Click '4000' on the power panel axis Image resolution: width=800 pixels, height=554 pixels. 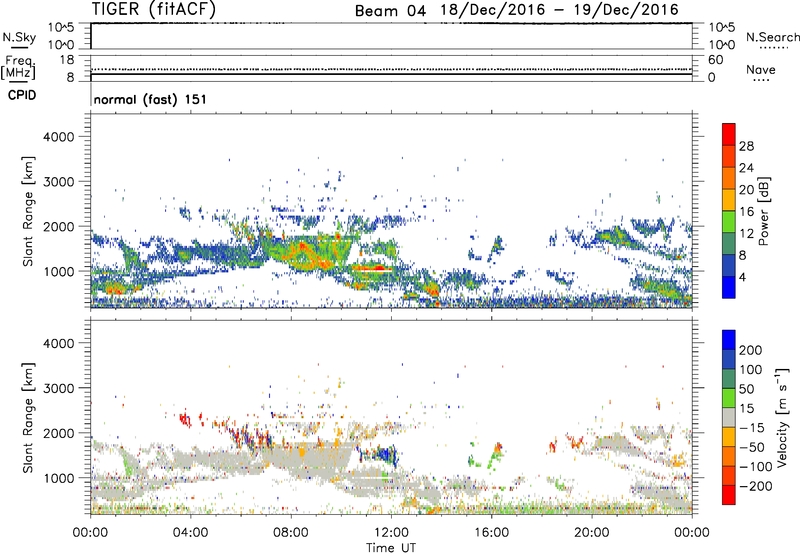[59, 137]
